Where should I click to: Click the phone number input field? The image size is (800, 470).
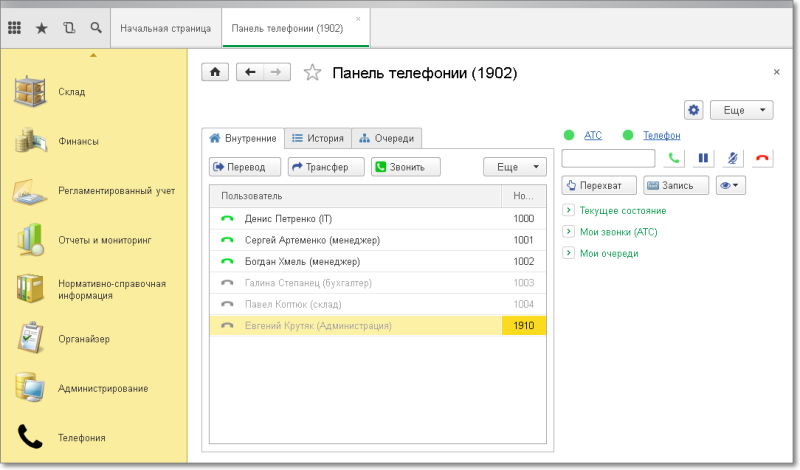click(x=608, y=158)
